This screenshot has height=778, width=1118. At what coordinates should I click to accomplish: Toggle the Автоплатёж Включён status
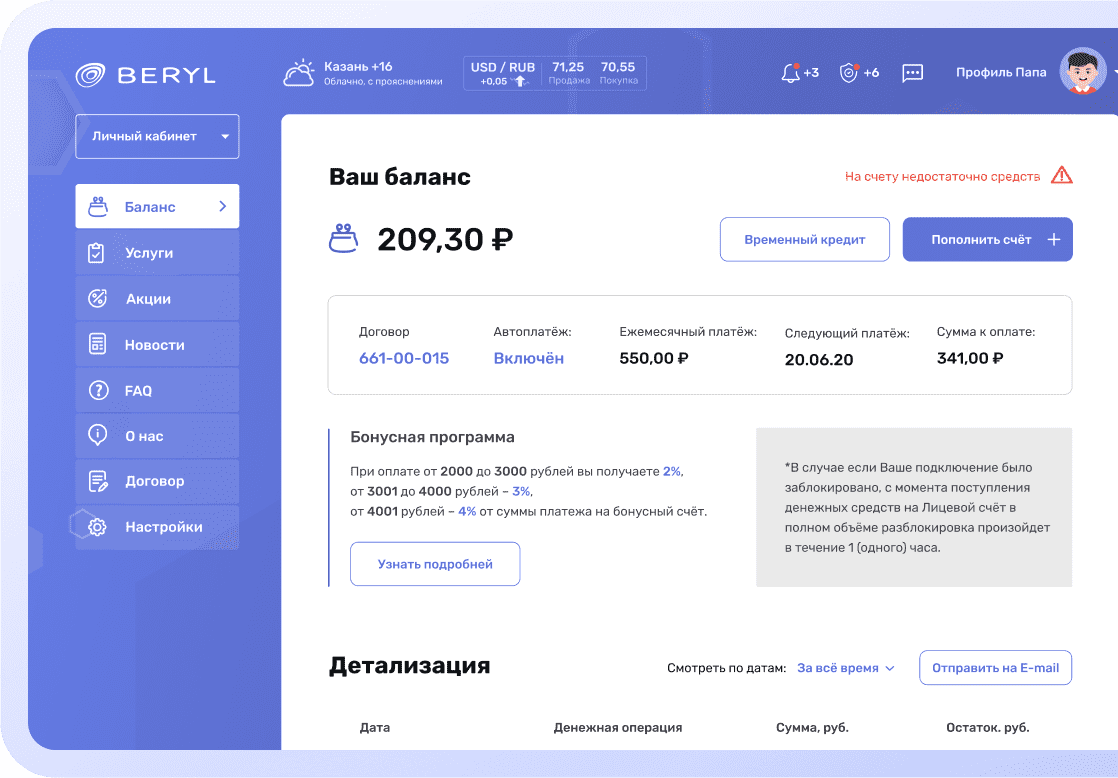pos(528,358)
